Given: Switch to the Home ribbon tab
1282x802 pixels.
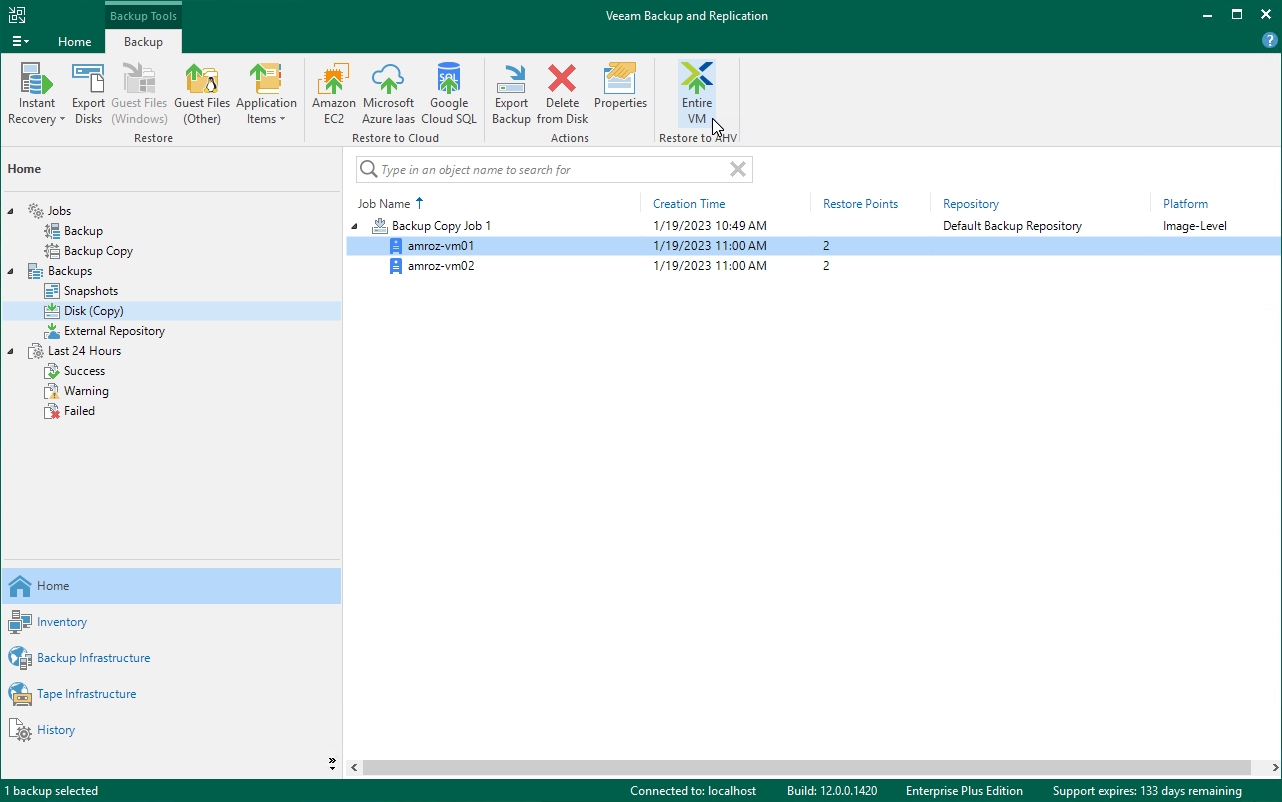Looking at the screenshot, I should pos(75,42).
